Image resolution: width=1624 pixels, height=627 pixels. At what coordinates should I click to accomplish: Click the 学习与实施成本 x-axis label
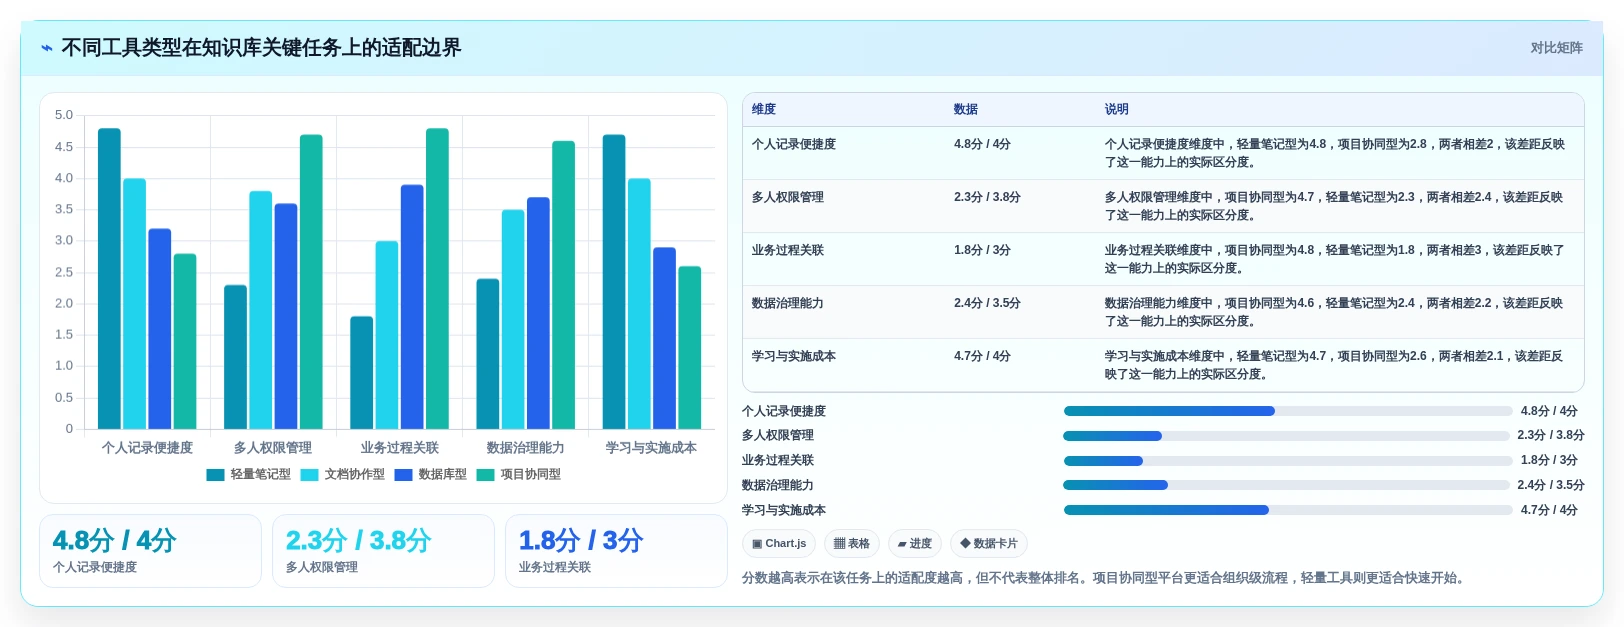(651, 448)
